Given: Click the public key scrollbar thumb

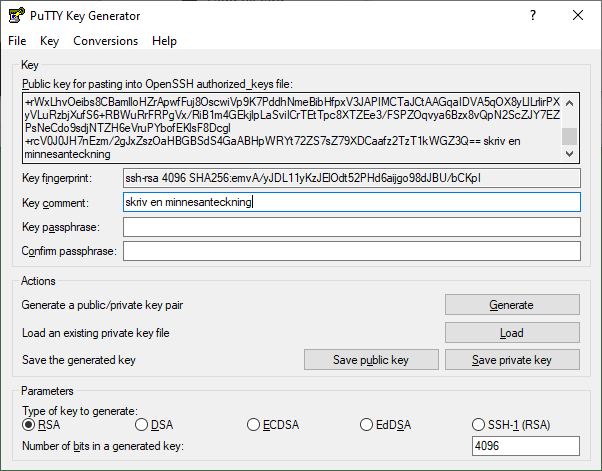Looking at the screenshot, I should [570, 136].
